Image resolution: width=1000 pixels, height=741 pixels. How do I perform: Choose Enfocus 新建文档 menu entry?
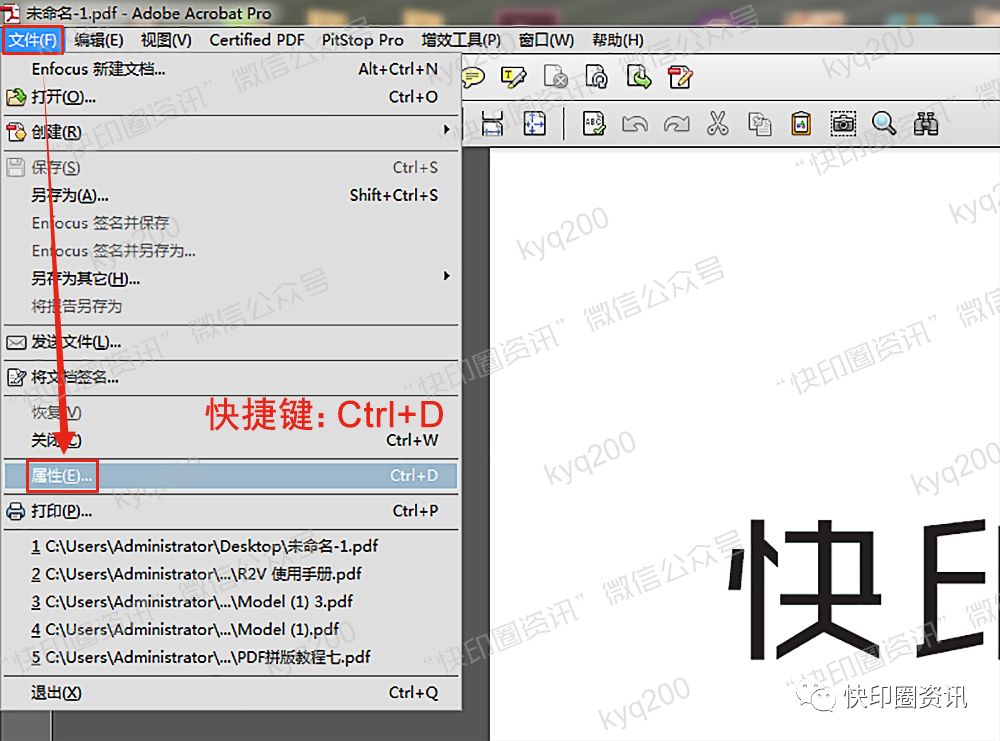[232, 69]
